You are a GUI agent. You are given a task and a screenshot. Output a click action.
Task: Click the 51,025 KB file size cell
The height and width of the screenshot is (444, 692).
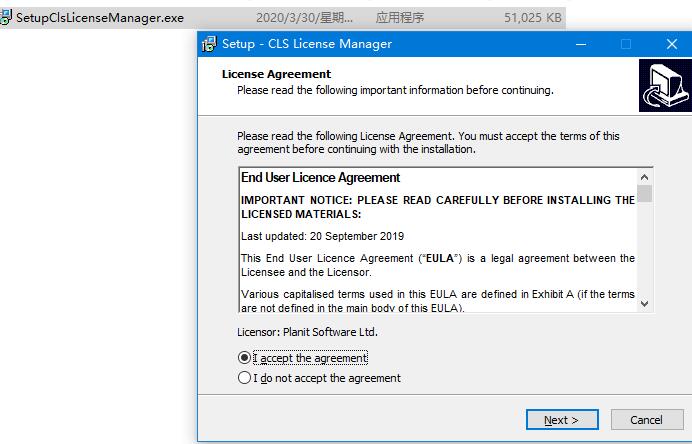click(533, 18)
